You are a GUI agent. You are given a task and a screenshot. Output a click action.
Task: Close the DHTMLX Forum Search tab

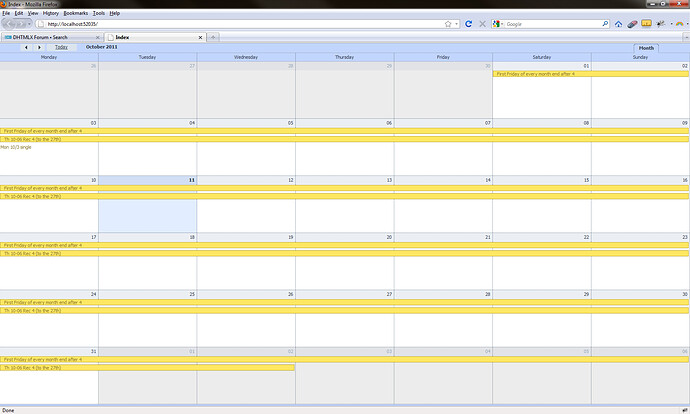pyautogui.click(x=98, y=37)
